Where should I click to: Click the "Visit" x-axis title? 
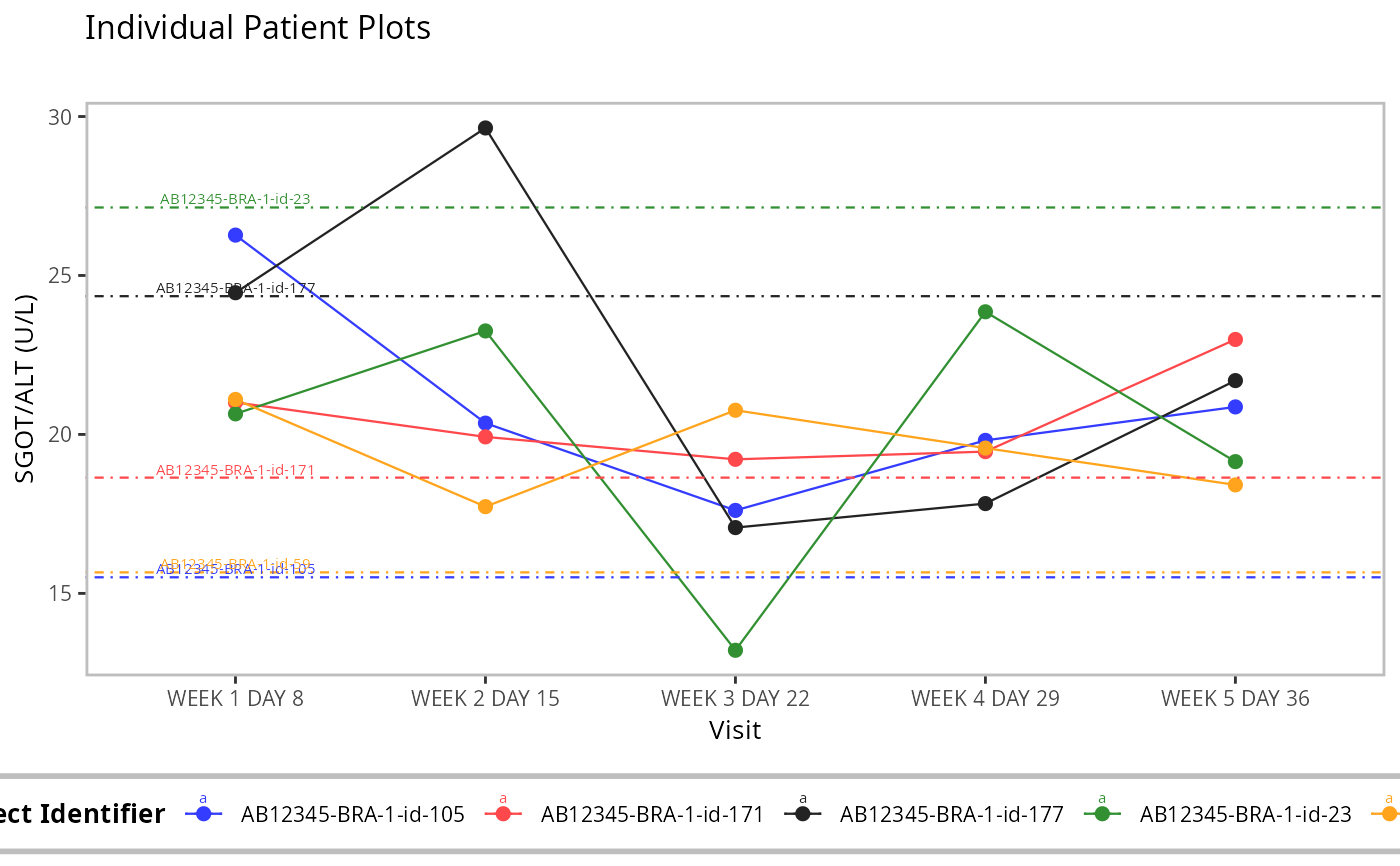coord(735,730)
